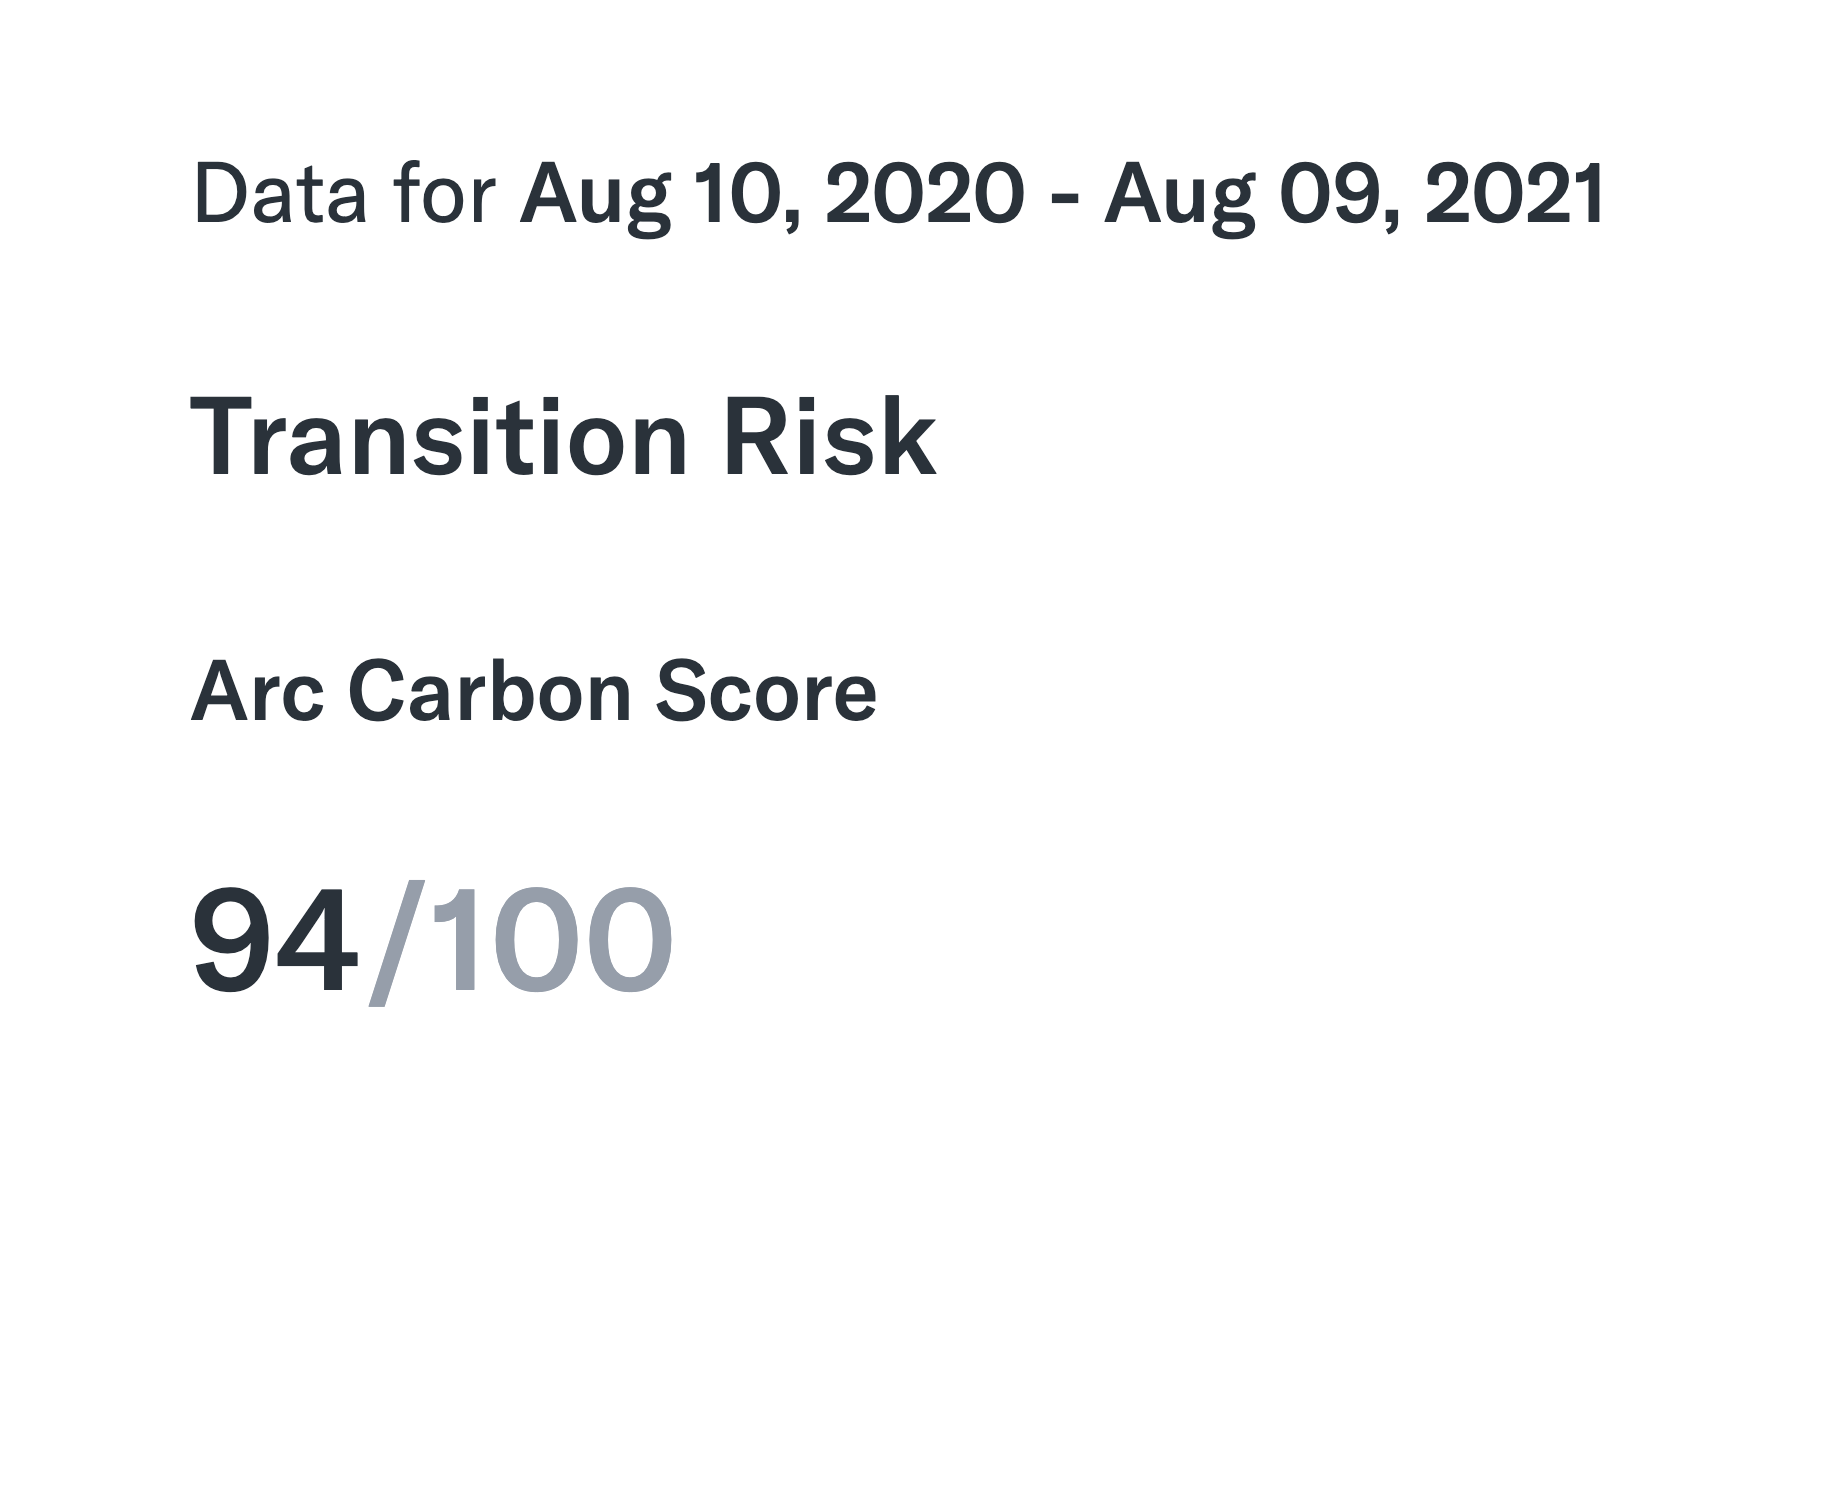The height and width of the screenshot is (1492, 1848).
Task: Click the word 'Data' at top
Action: [280, 193]
